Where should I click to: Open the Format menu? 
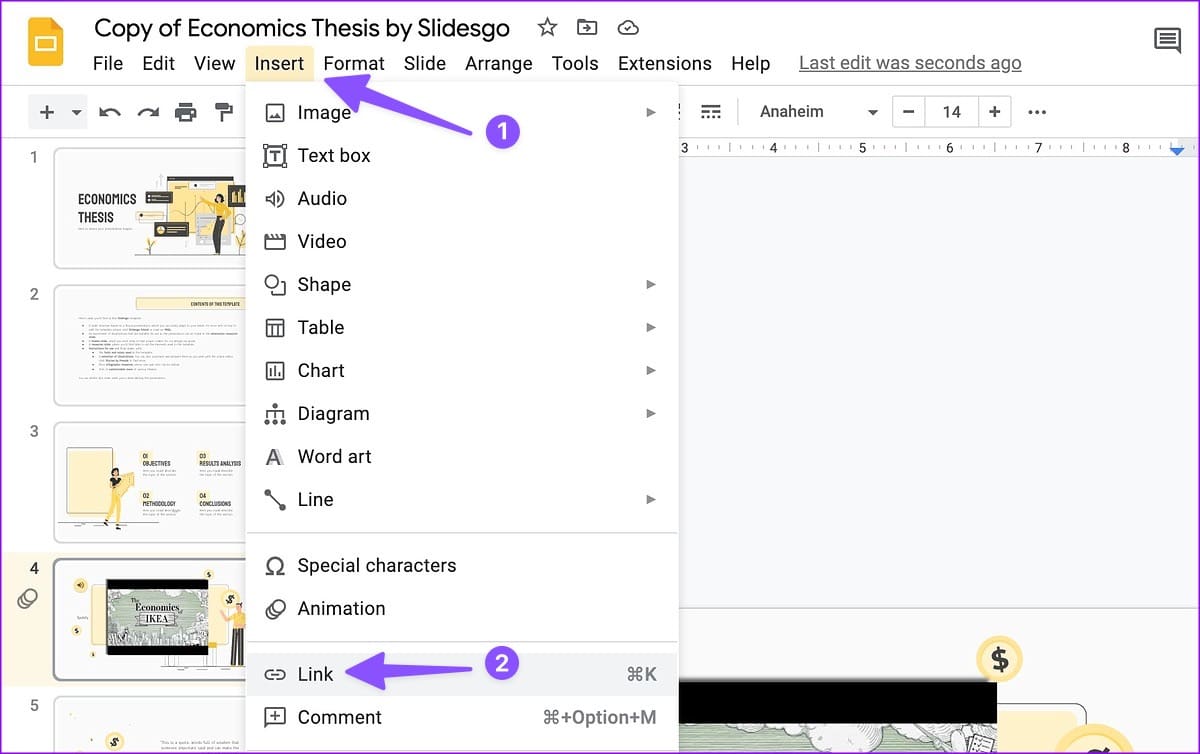click(354, 63)
